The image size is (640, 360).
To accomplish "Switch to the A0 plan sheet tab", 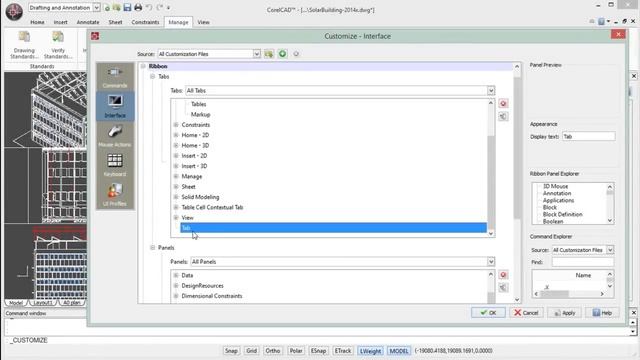I will [72, 303].
